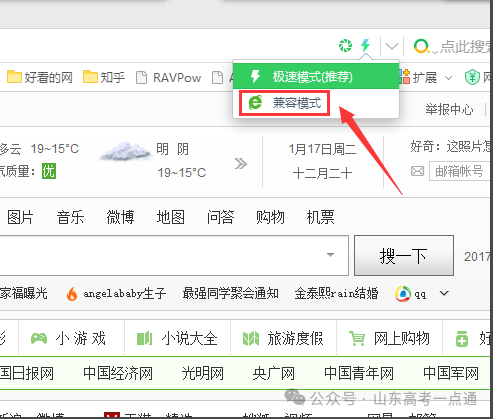
Task: Click the shopping cart icon beside 网上购物
Action: pos(357,339)
